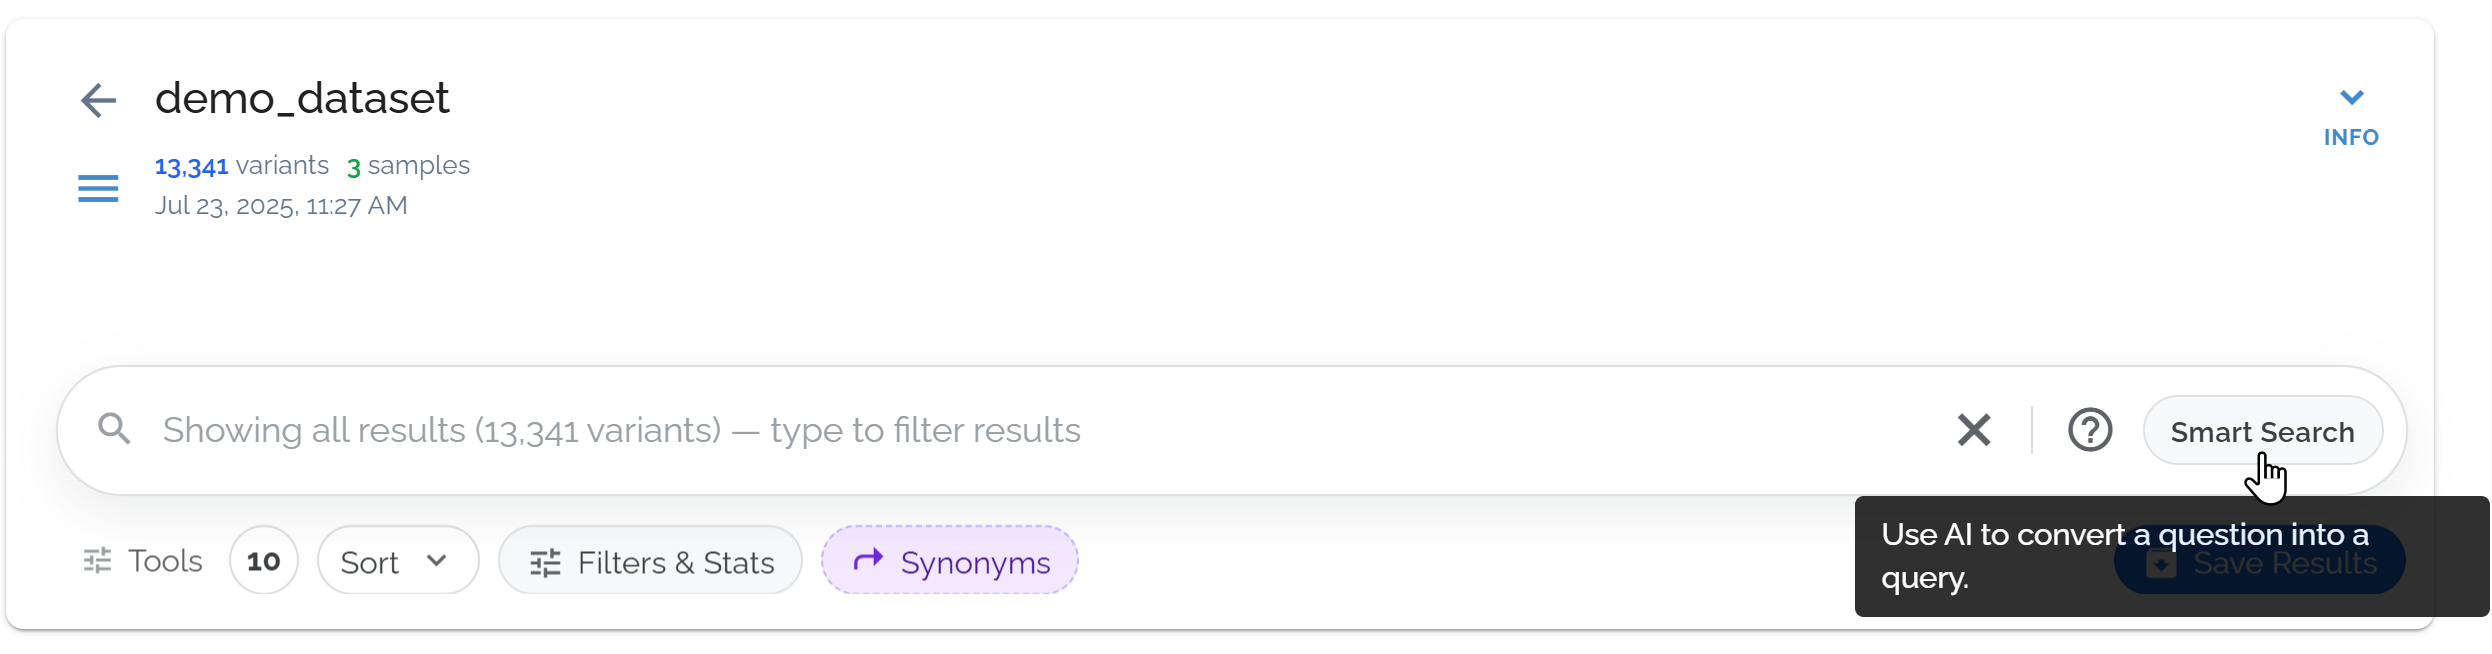Screen dimensions: 2492x654
Task: Open search help question mark icon
Action: coord(2089,430)
